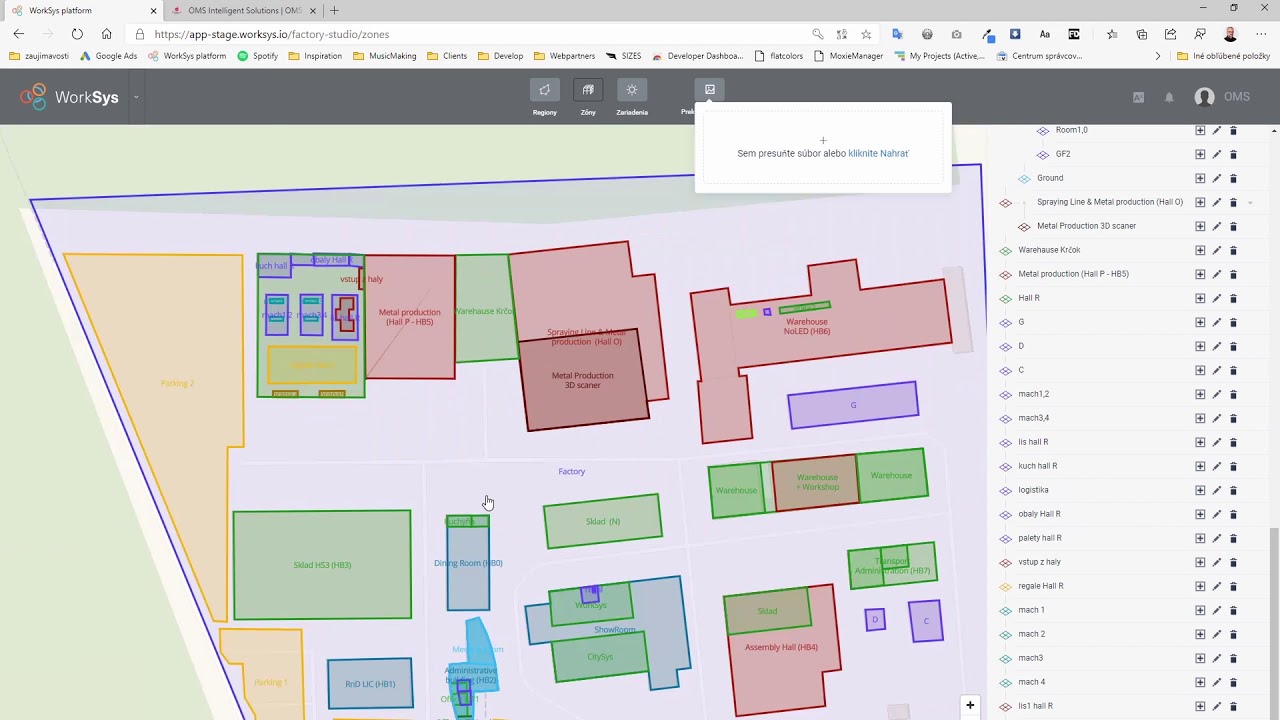Delete the Hall R zone
Viewport: 1280px width, 720px height.
[1233, 298]
